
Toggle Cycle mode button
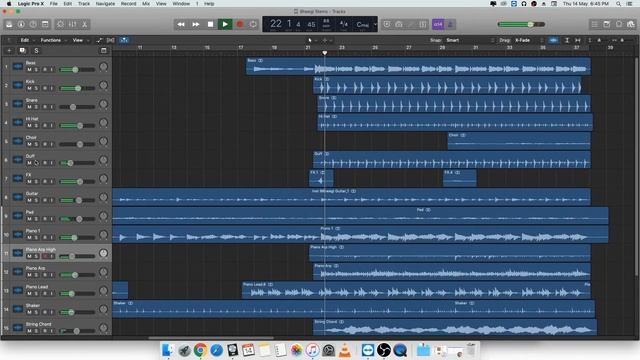[x=253, y=24]
